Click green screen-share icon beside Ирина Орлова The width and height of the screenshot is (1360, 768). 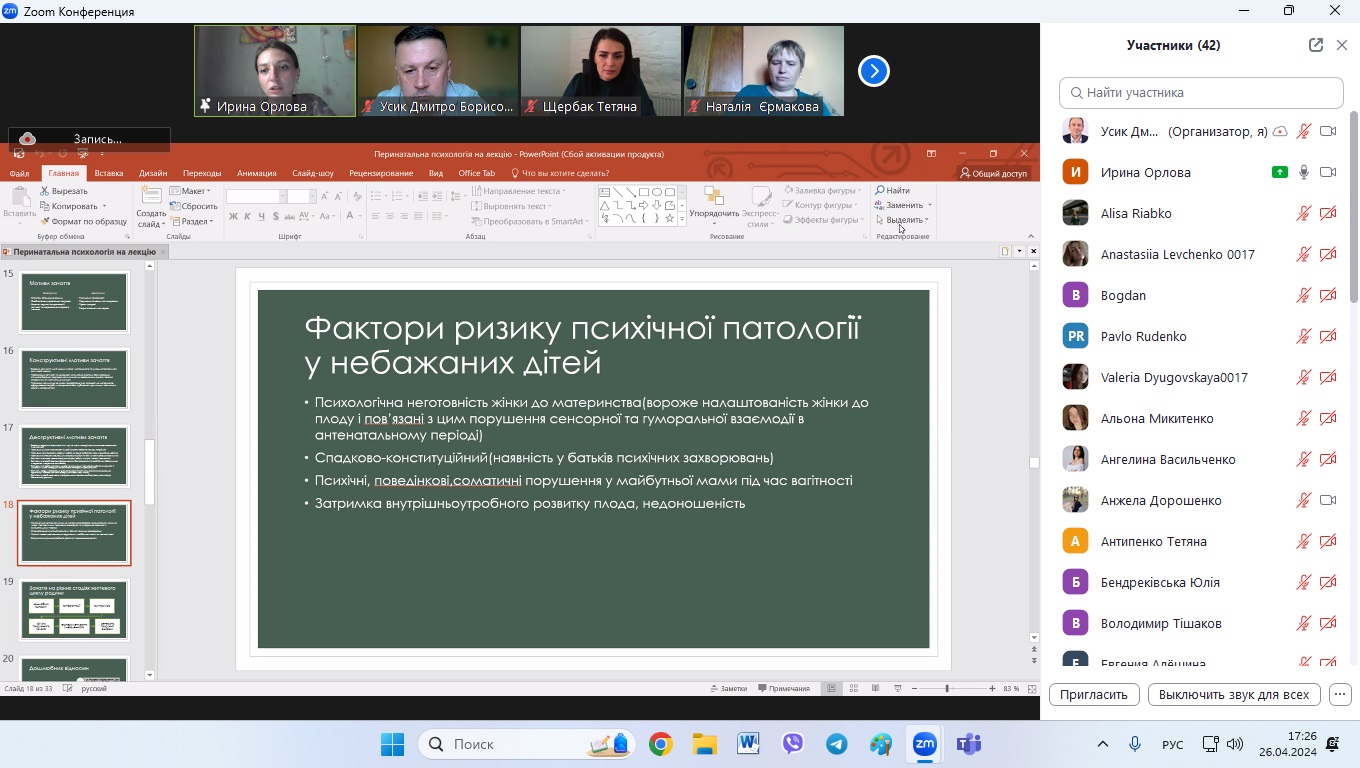(x=1280, y=172)
